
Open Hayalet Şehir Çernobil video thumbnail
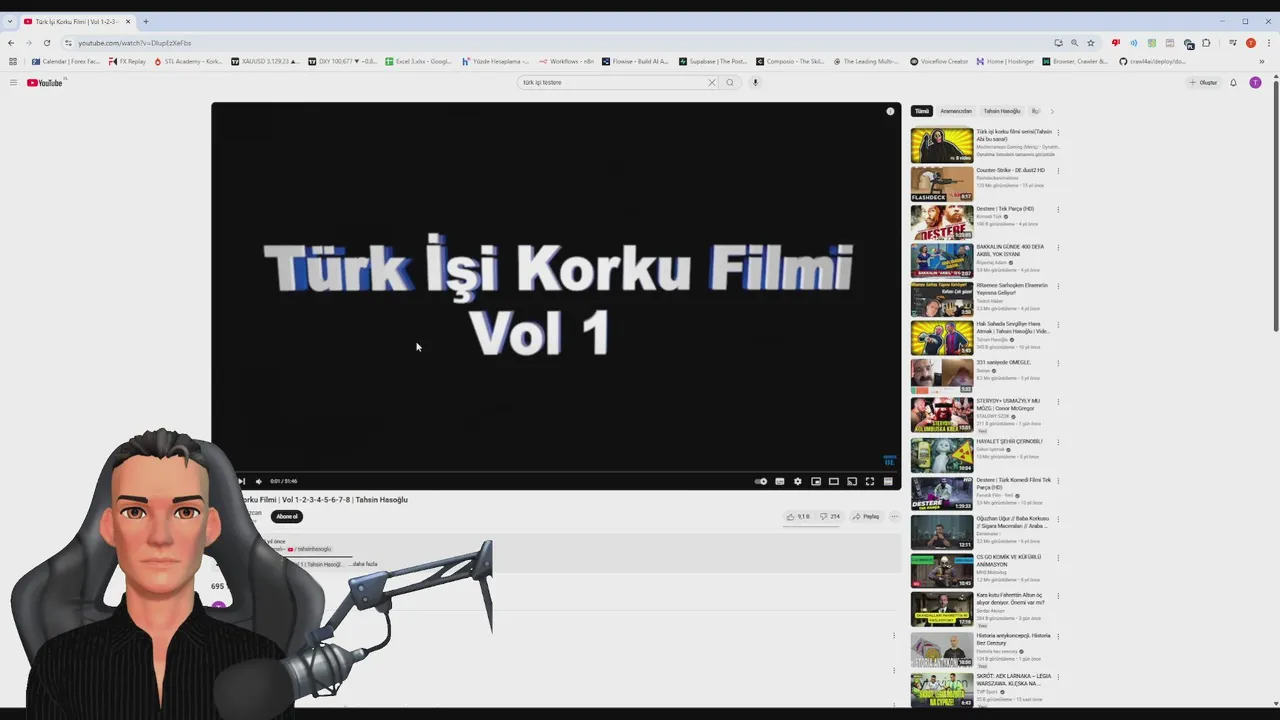(942, 455)
